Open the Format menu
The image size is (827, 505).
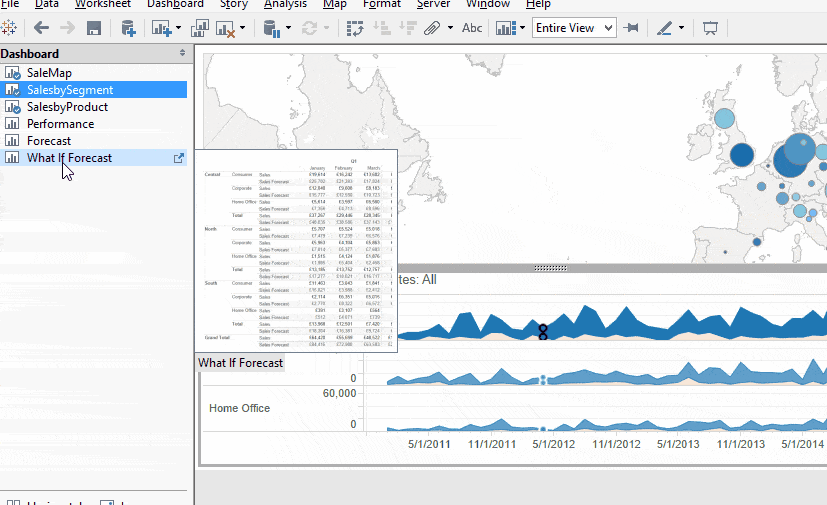[382, 5]
